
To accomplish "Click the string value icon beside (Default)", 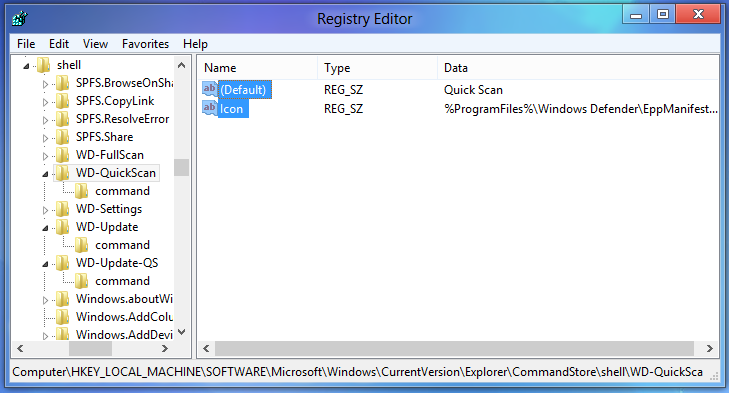I will point(210,89).
